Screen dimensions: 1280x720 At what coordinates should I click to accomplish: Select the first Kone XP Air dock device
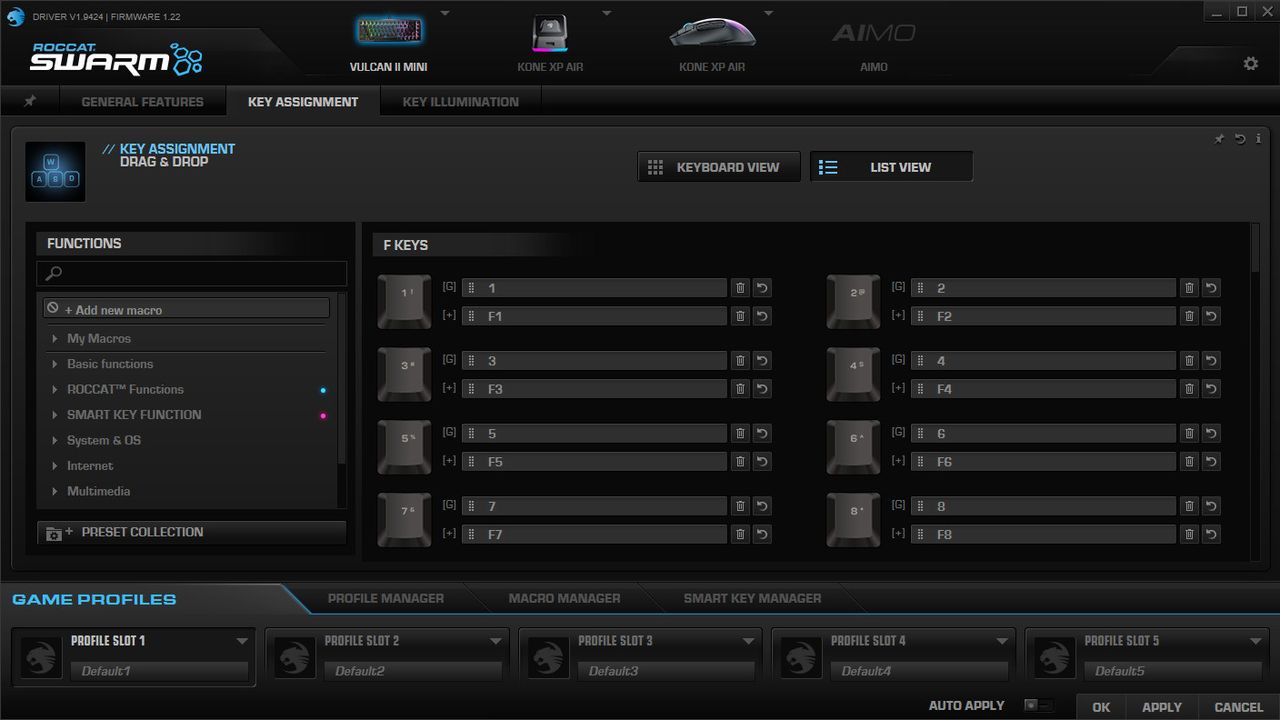(550, 33)
